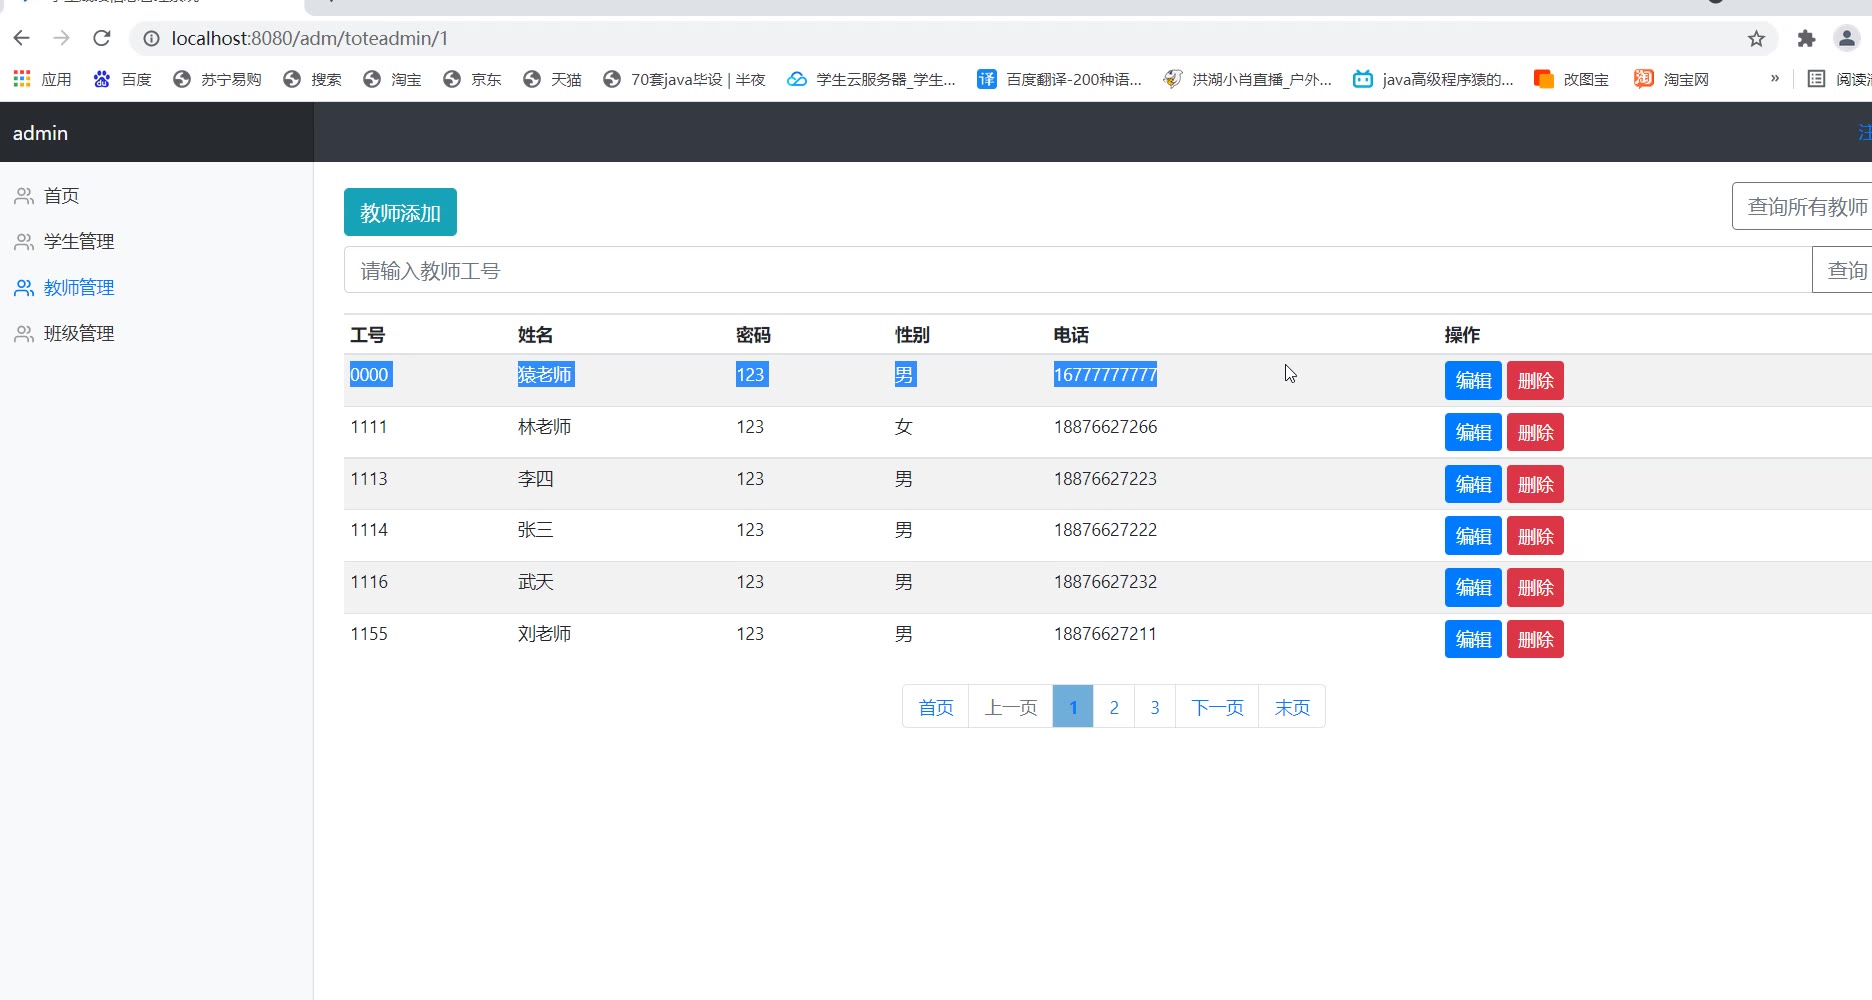Open 学生管理 in the sidebar
The width and height of the screenshot is (1872, 1000).
coord(78,242)
